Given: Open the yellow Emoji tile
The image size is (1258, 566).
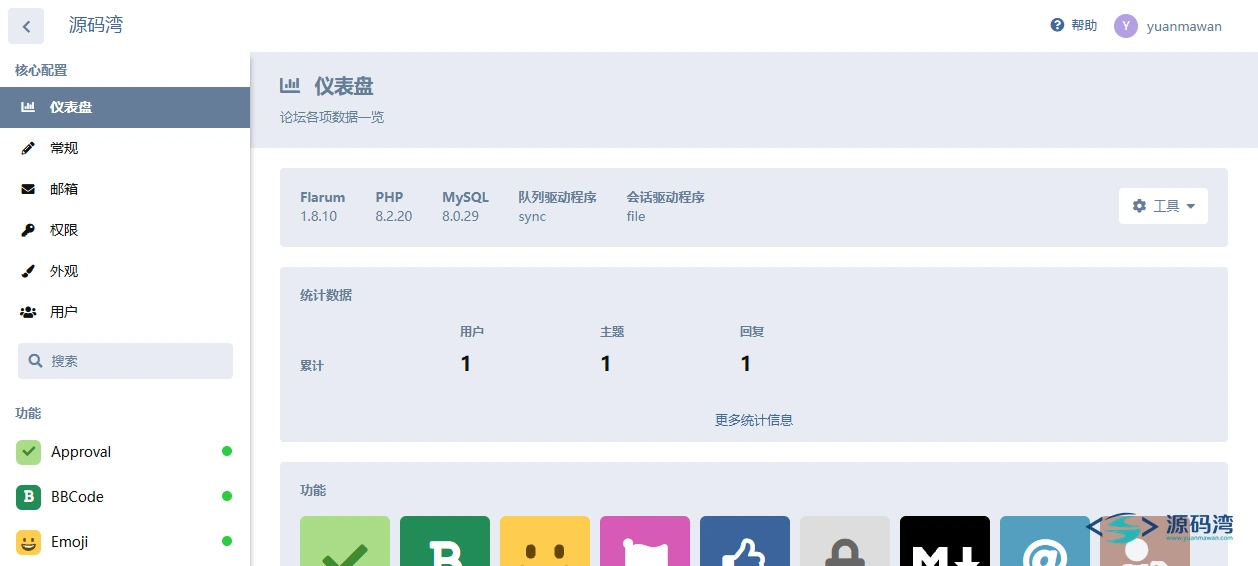Looking at the screenshot, I should tap(545, 541).
